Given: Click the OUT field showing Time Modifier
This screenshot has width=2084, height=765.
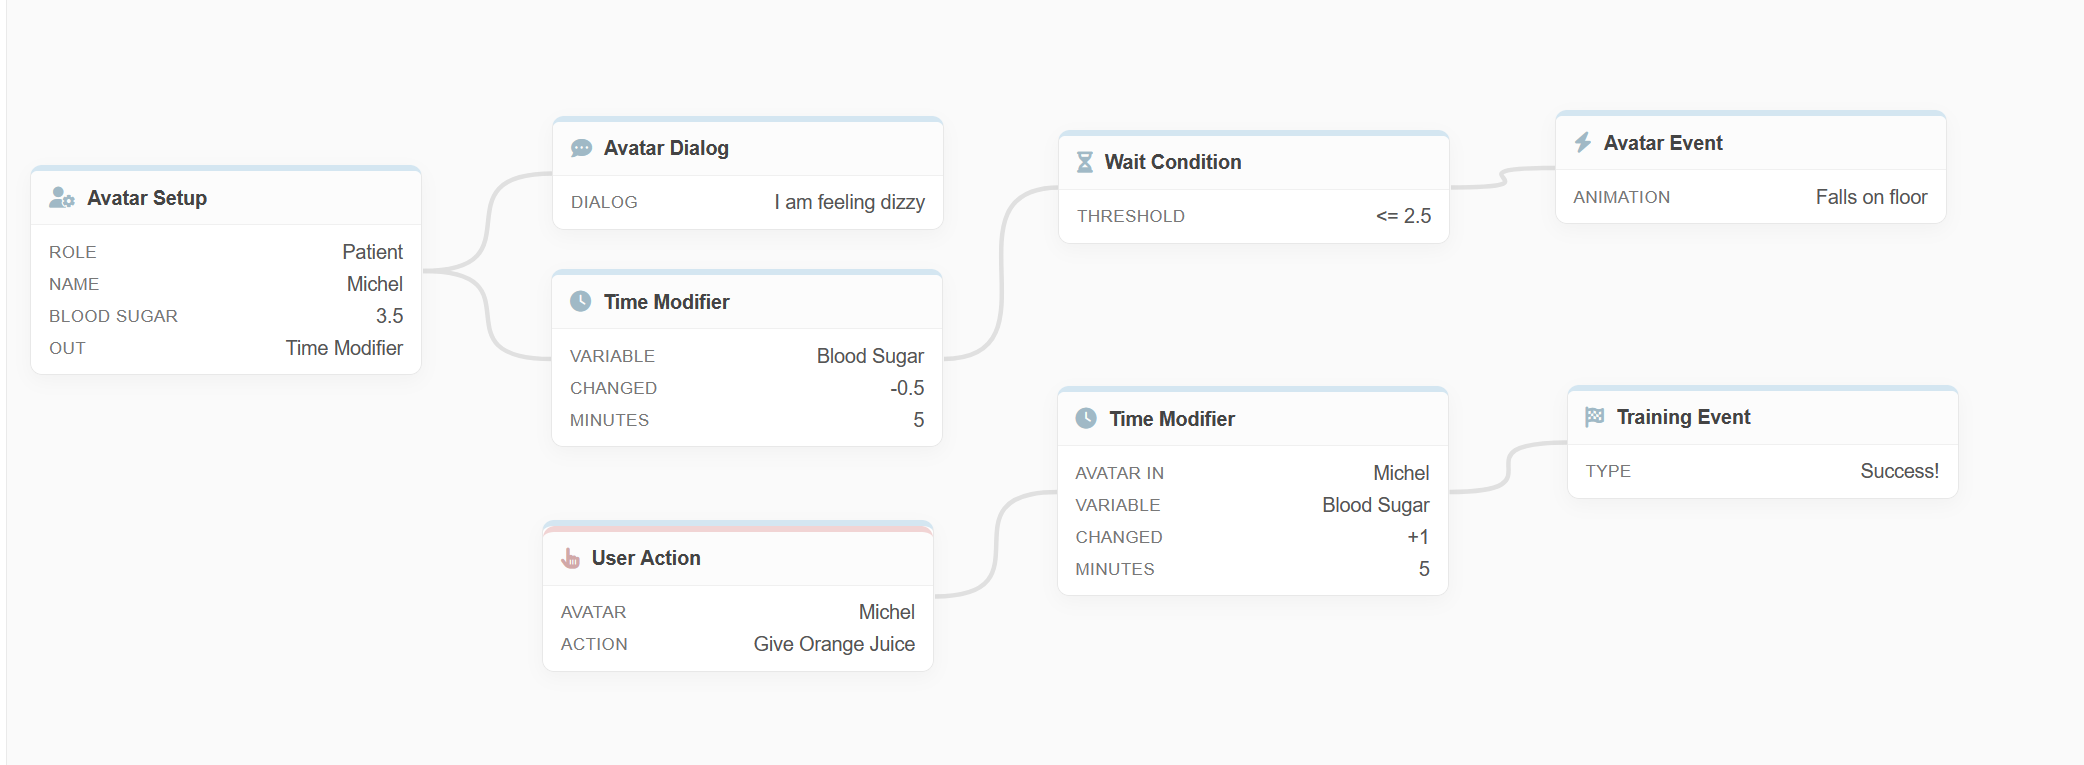Looking at the screenshot, I should [344, 347].
